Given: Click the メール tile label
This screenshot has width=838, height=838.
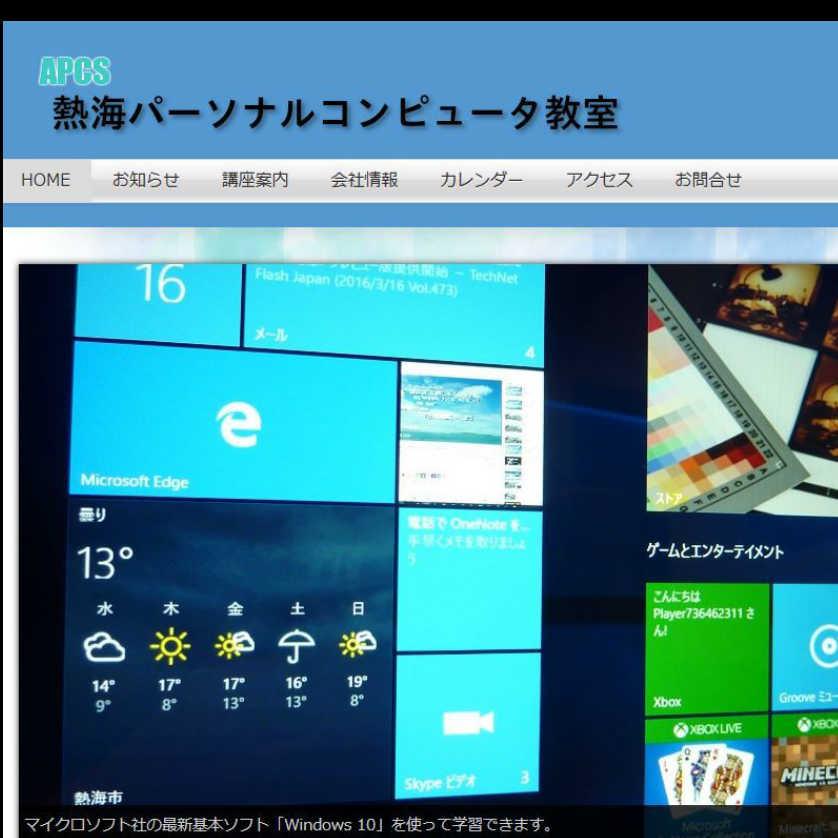Looking at the screenshot, I should [270, 335].
